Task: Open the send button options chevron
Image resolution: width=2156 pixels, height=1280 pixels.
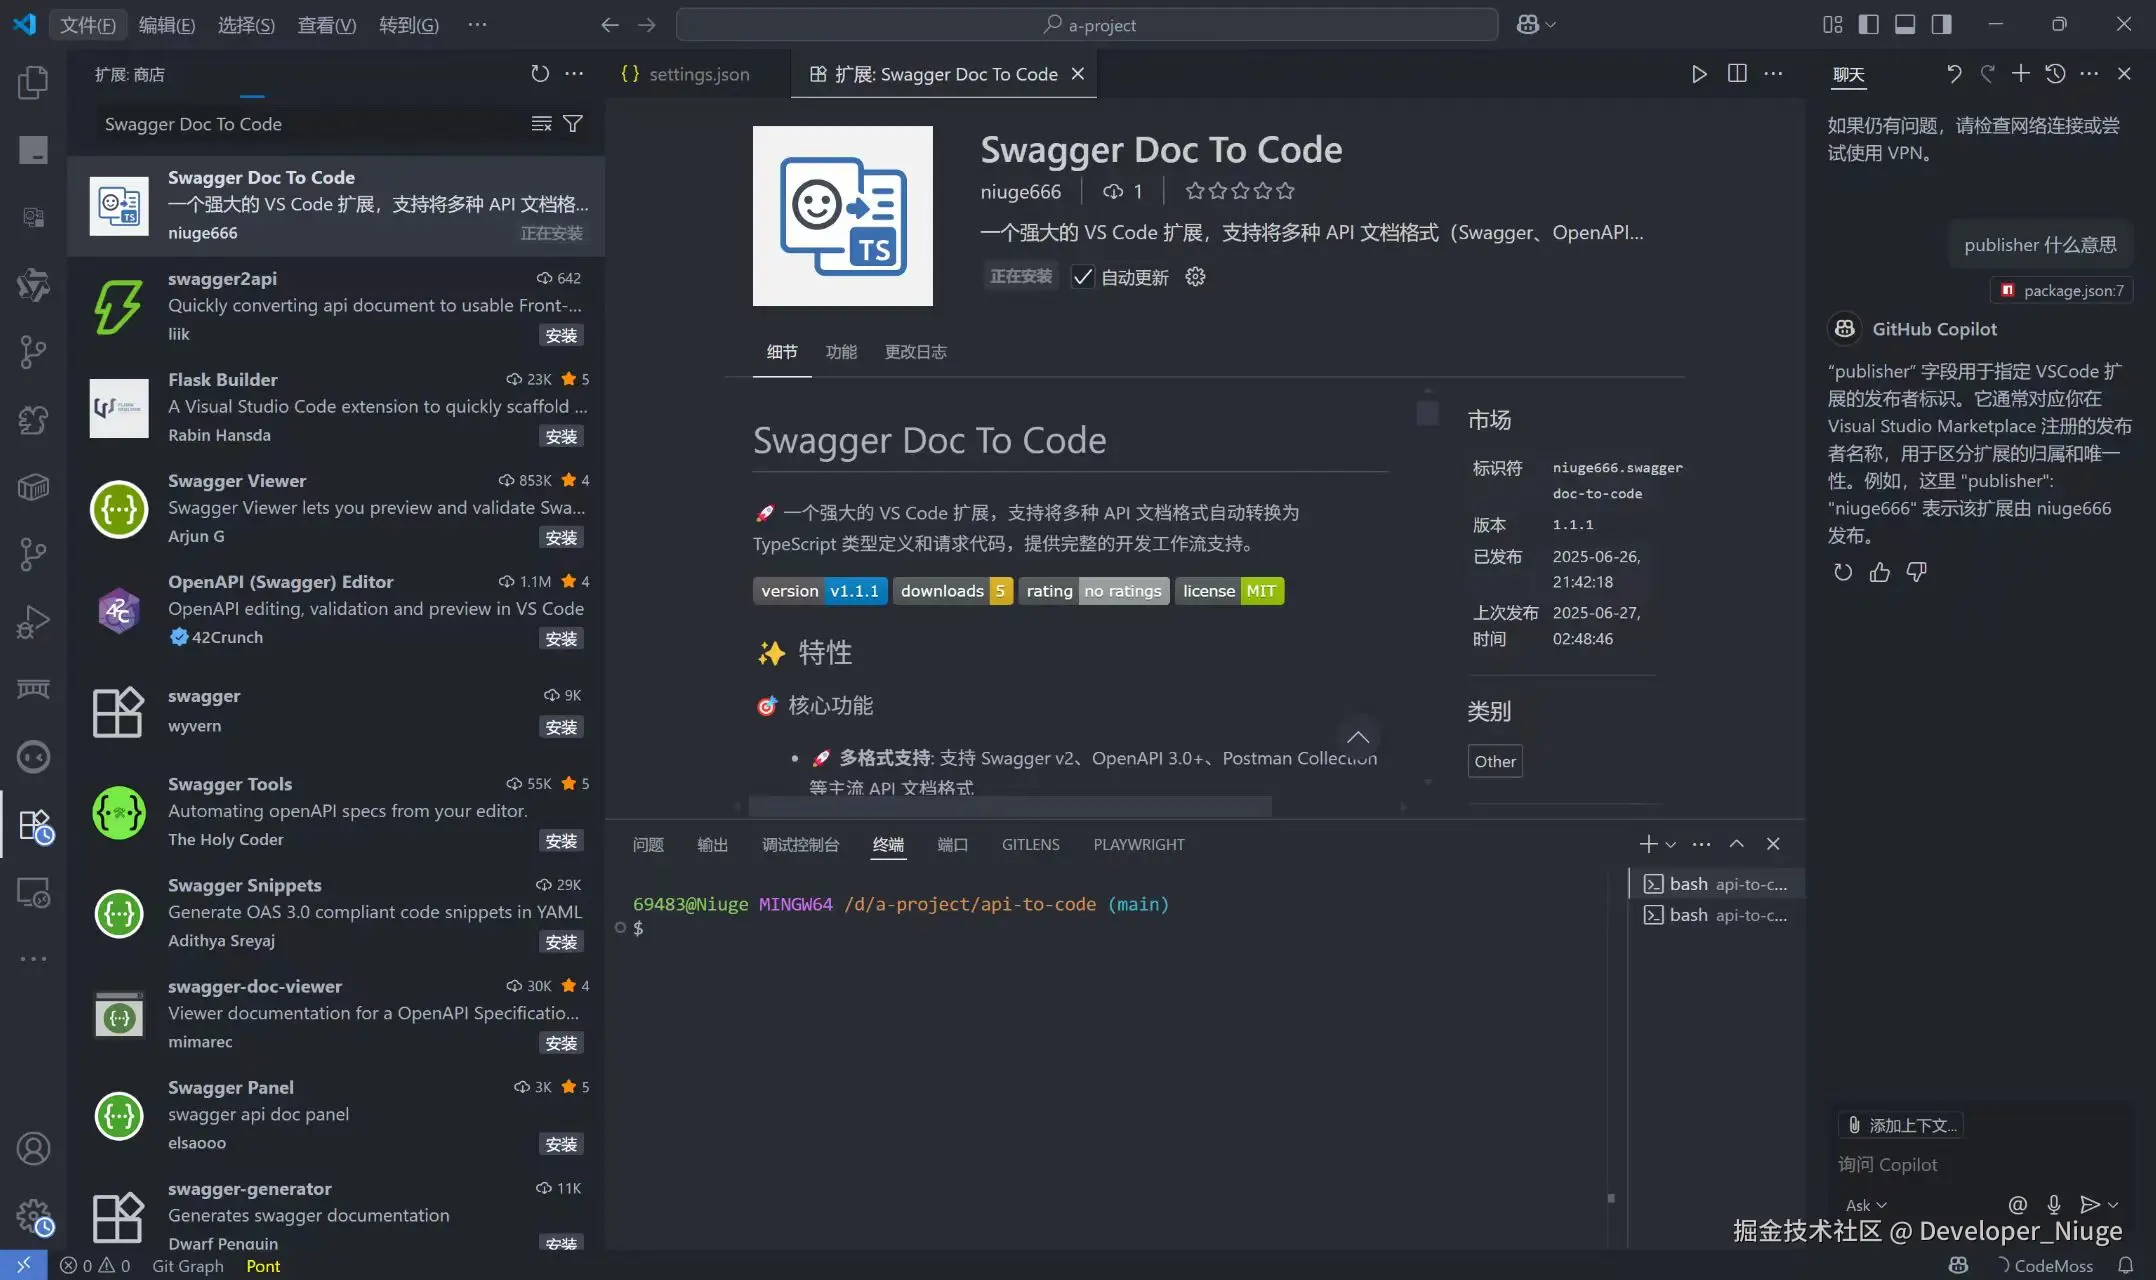Action: click(2113, 1205)
